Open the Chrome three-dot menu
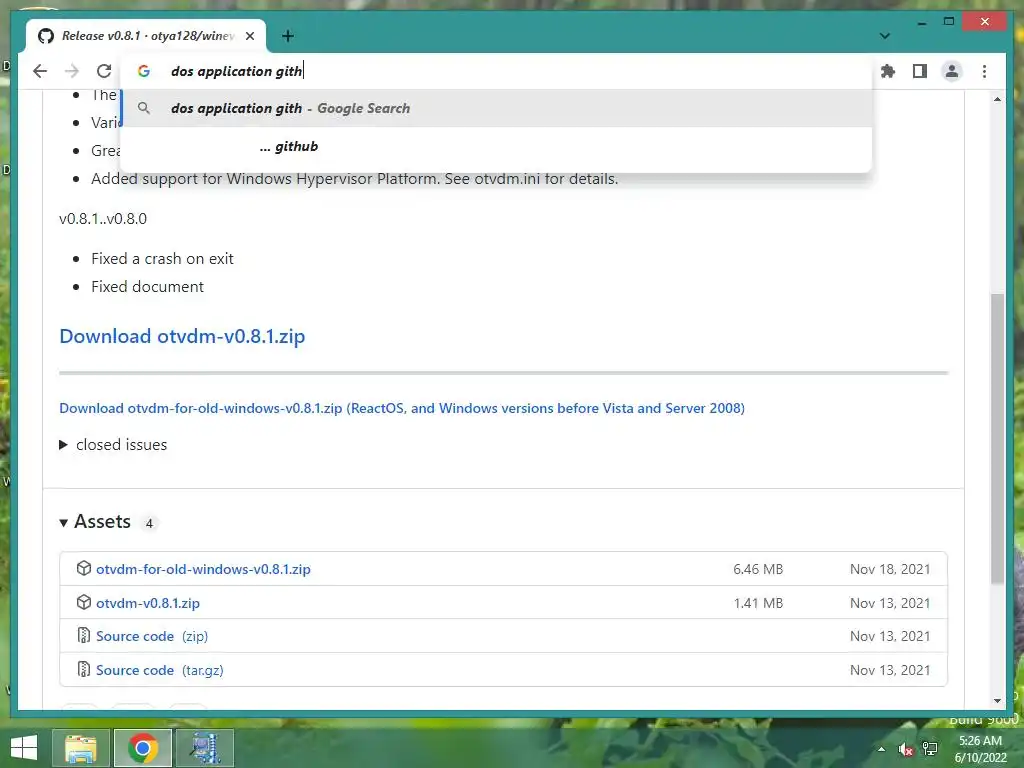 point(984,71)
